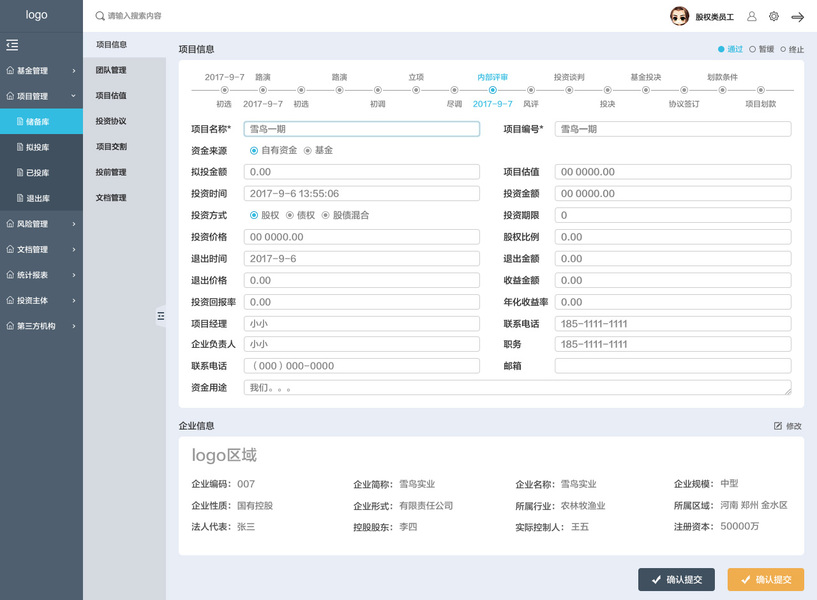Open the 项目交割 tab
817x600 pixels.
(x=125, y=147)
